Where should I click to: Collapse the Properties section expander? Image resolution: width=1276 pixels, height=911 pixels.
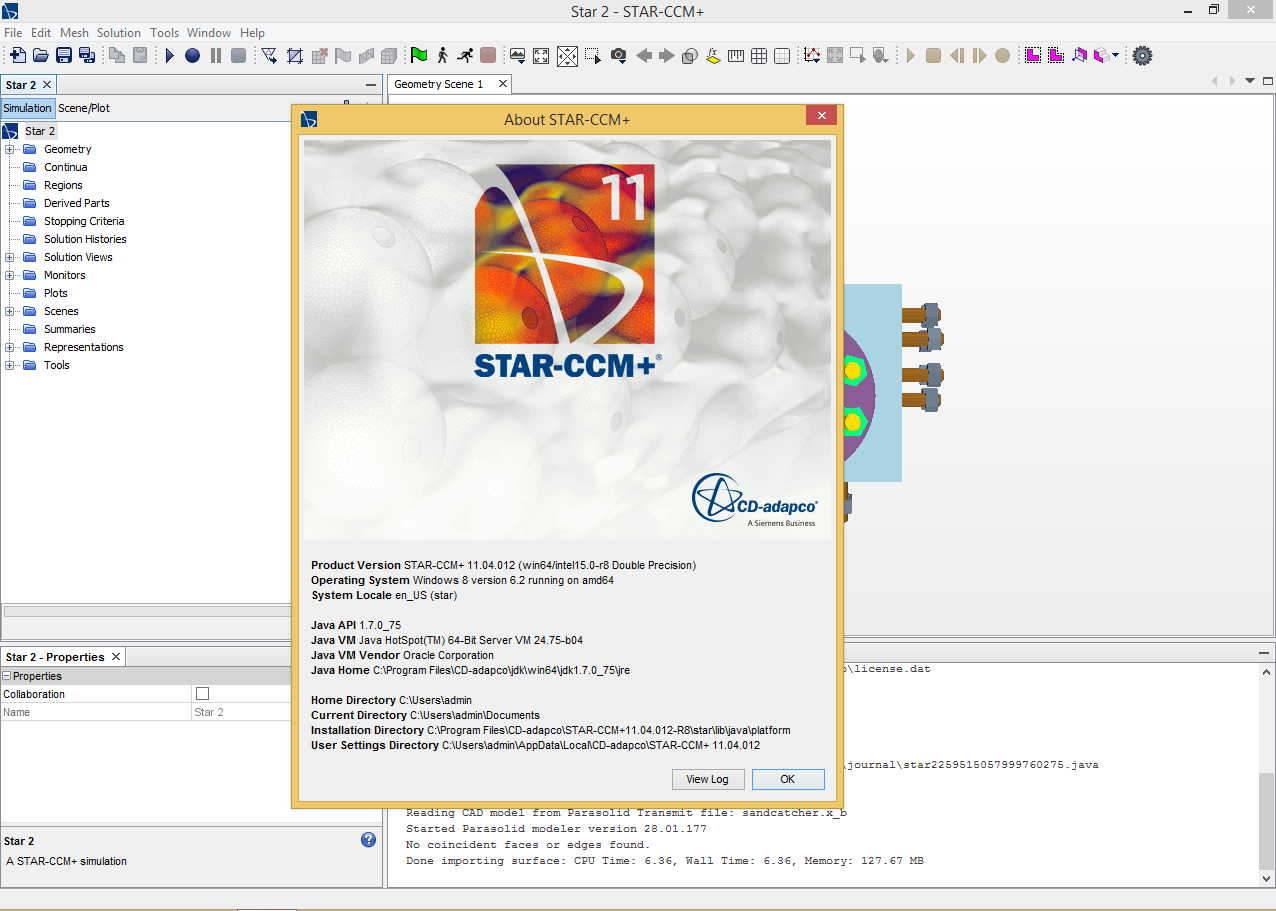pos(6,677)
